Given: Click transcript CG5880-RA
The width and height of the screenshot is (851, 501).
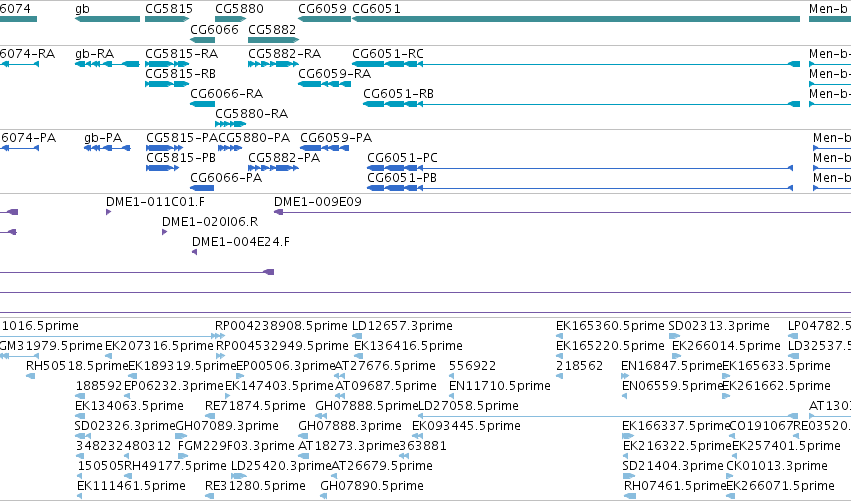Looking at the screenshot, I should (x=231, y=124).
